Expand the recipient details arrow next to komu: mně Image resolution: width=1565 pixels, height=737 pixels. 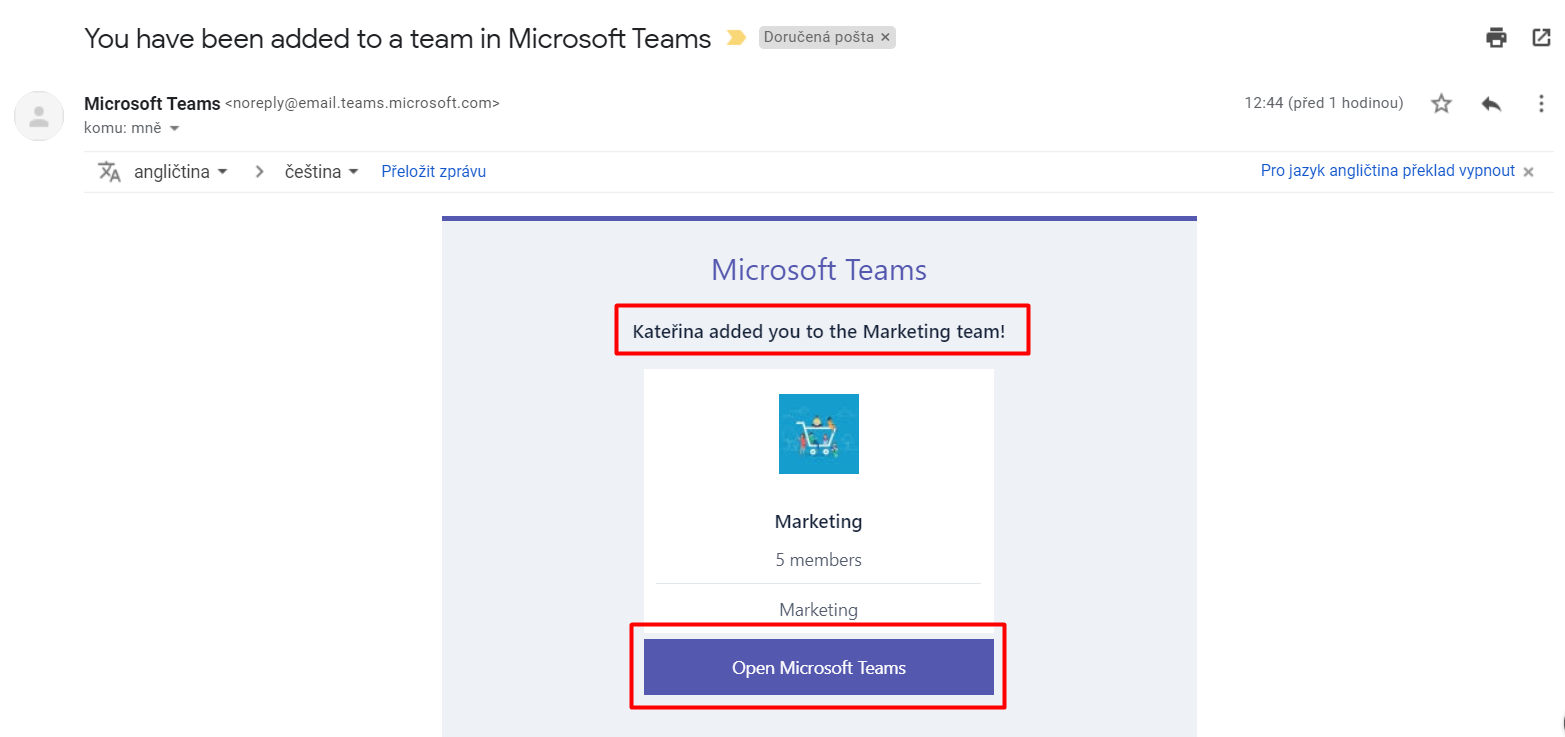point(174,128)
